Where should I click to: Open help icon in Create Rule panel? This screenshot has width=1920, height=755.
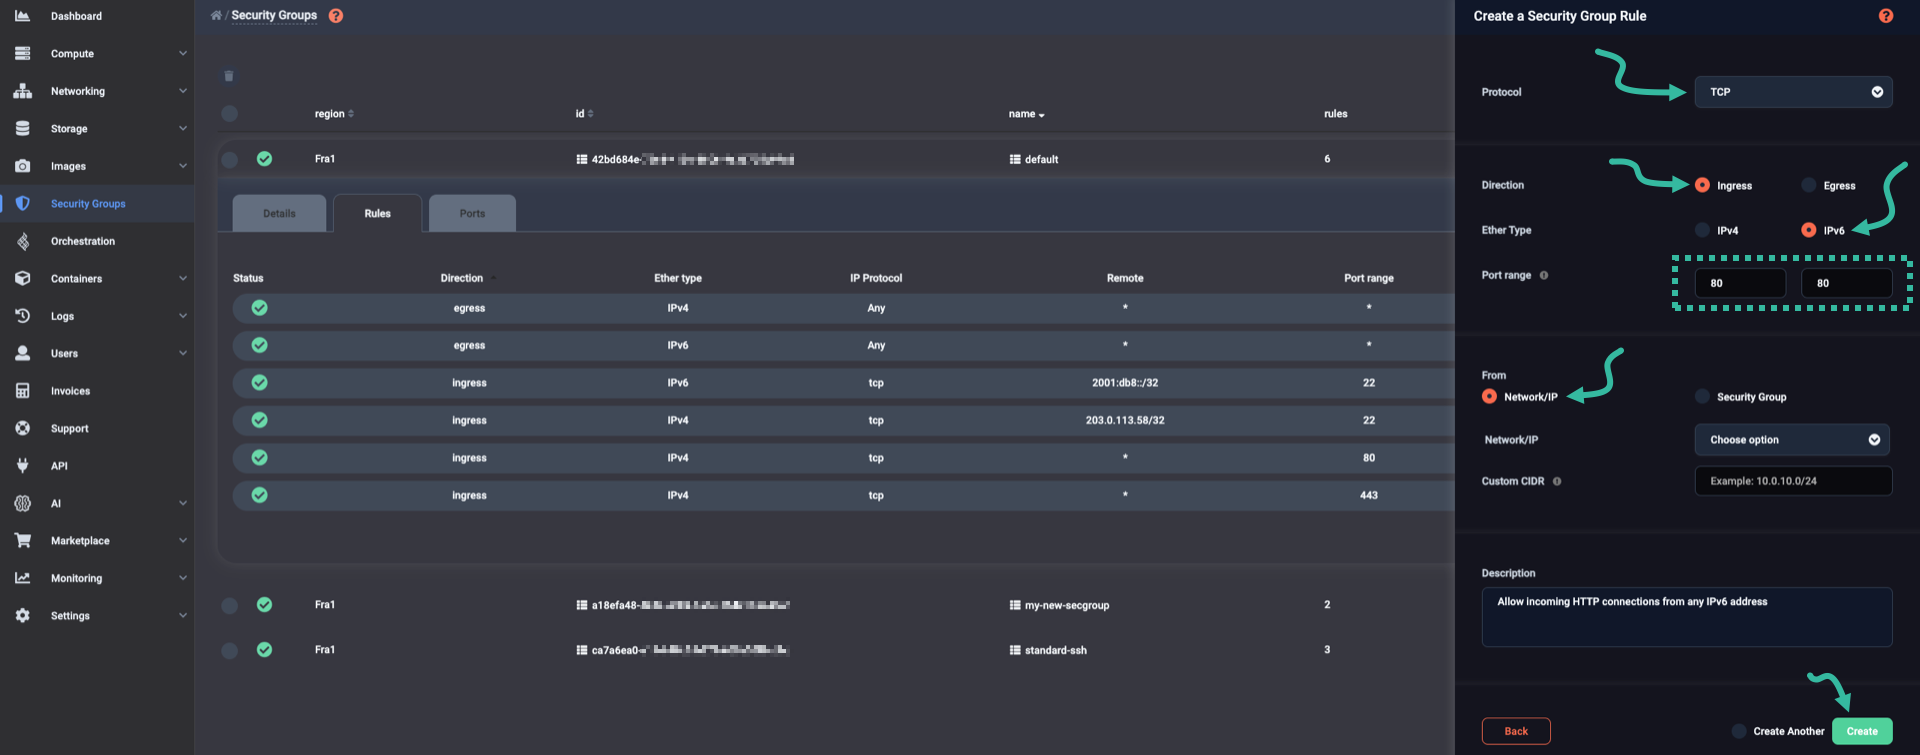coord(1886,16)
